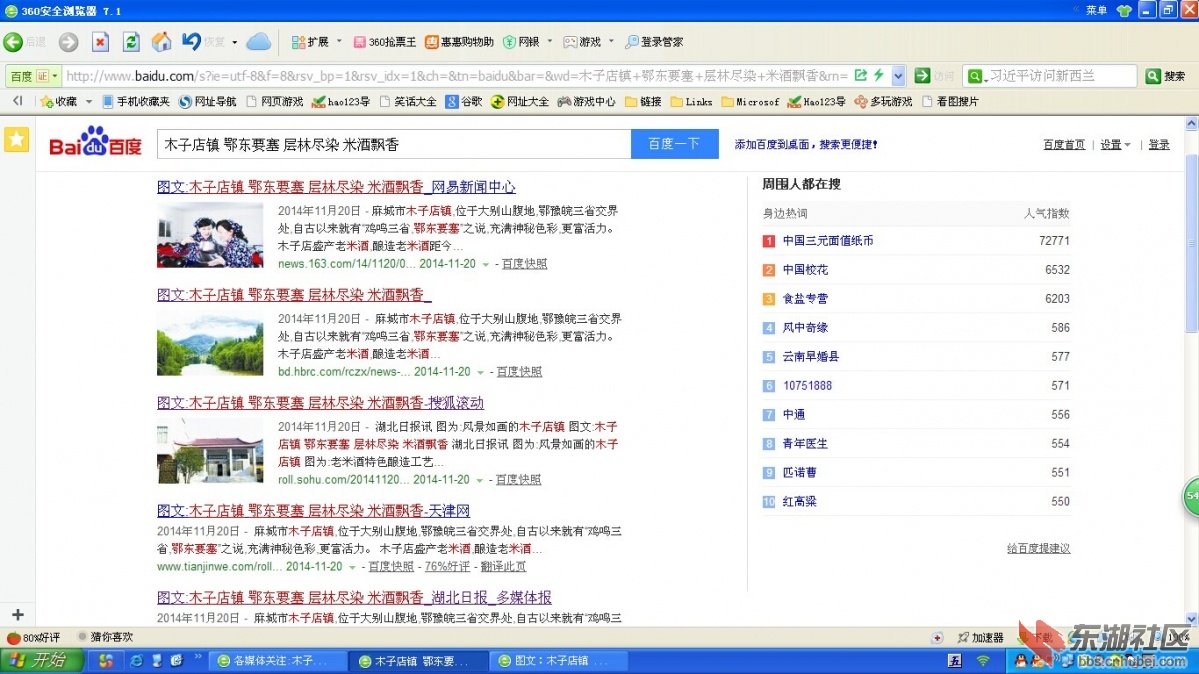Screen dimensions: 1199x674
Task: Open 谷歌 bookmark
Action: click(464, 101)
